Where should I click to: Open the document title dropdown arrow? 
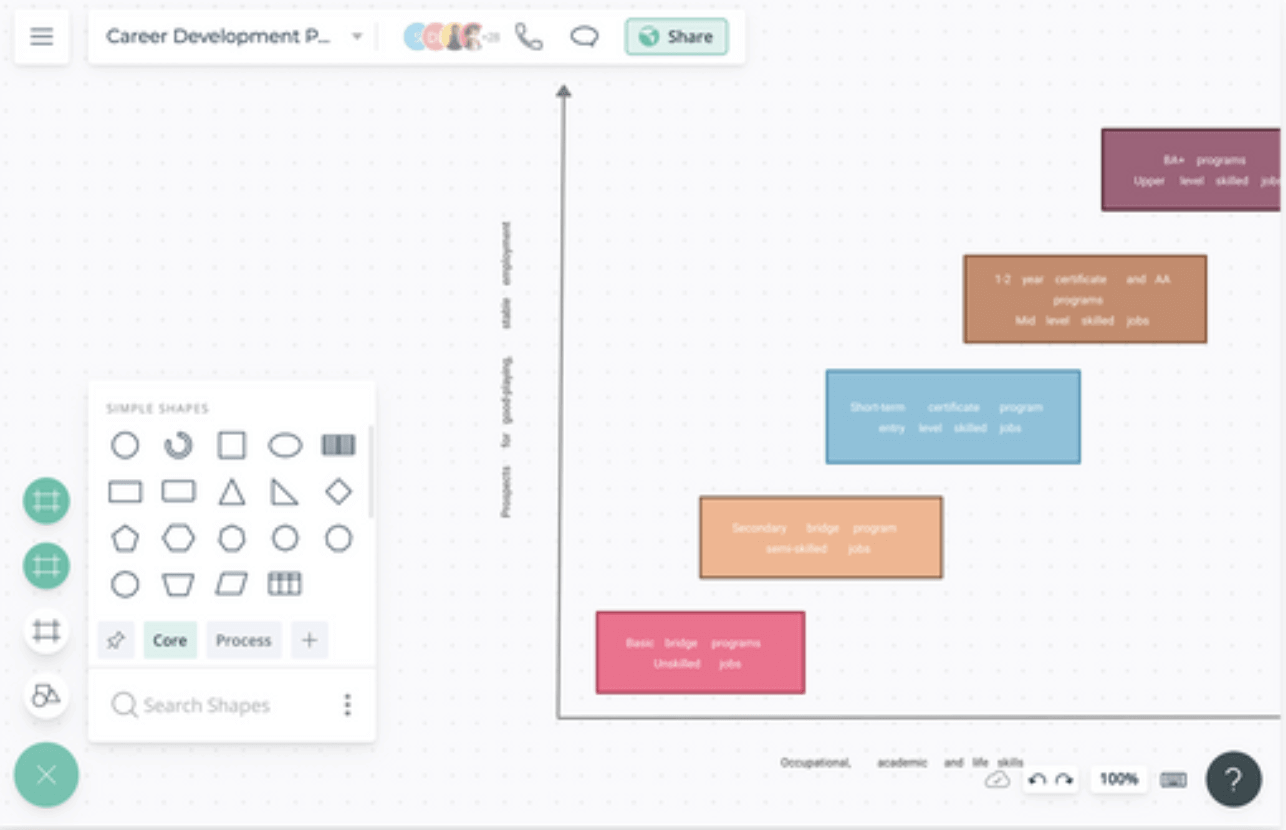tap(357, 36)
